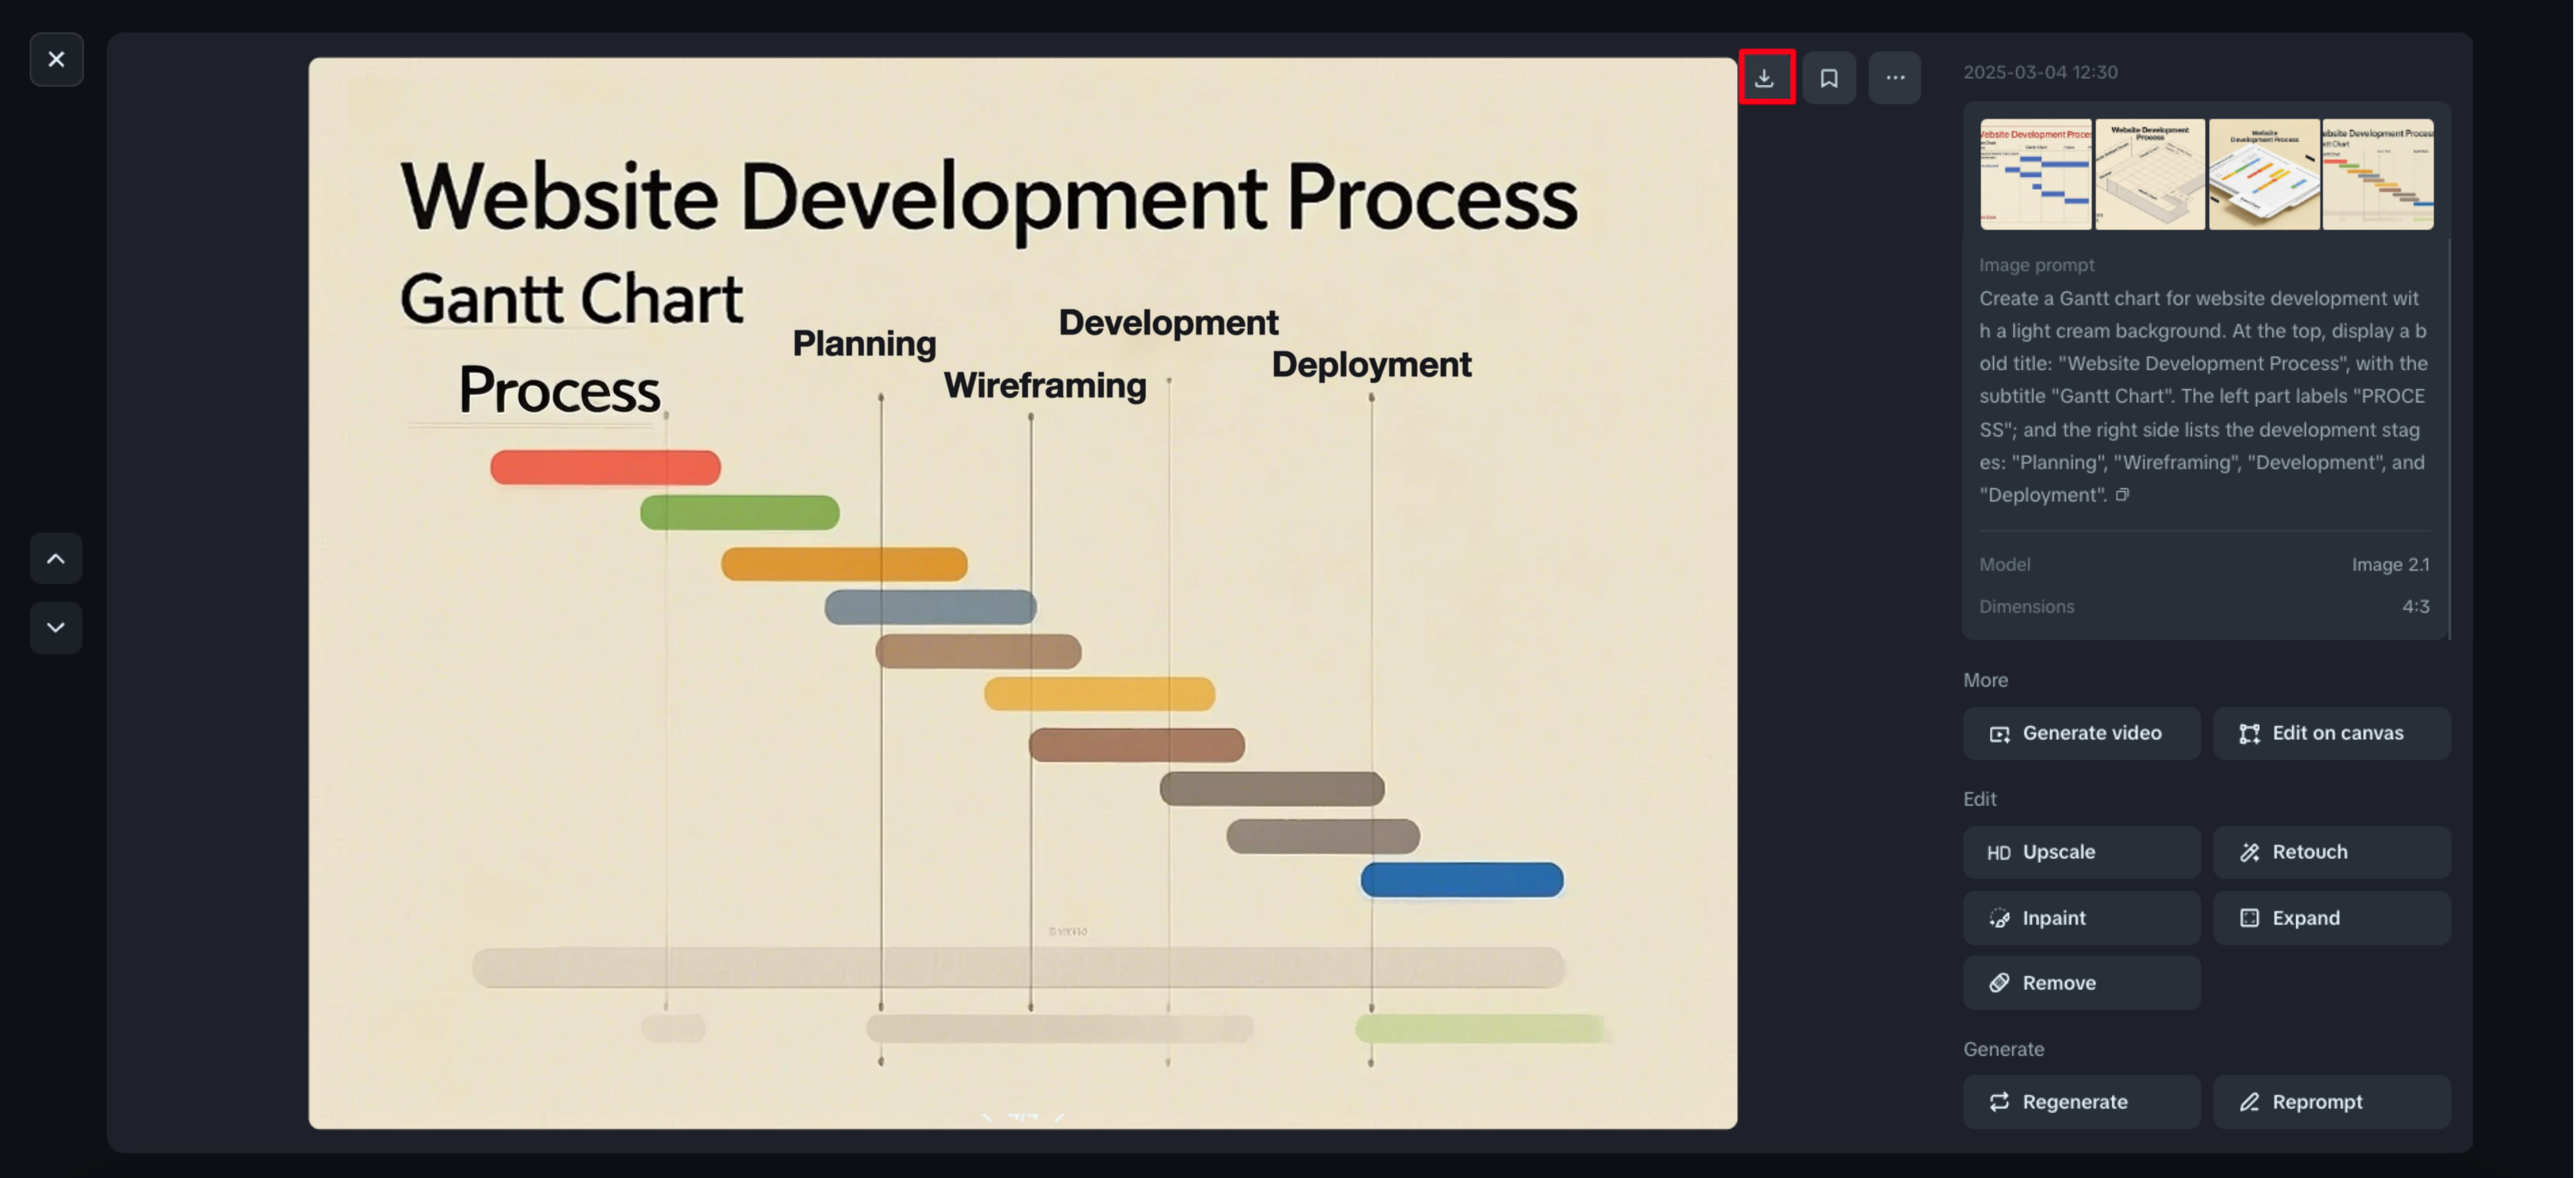
Task: Click Reprompt to edit the prompt
Action: [x=2331, y=1102]
